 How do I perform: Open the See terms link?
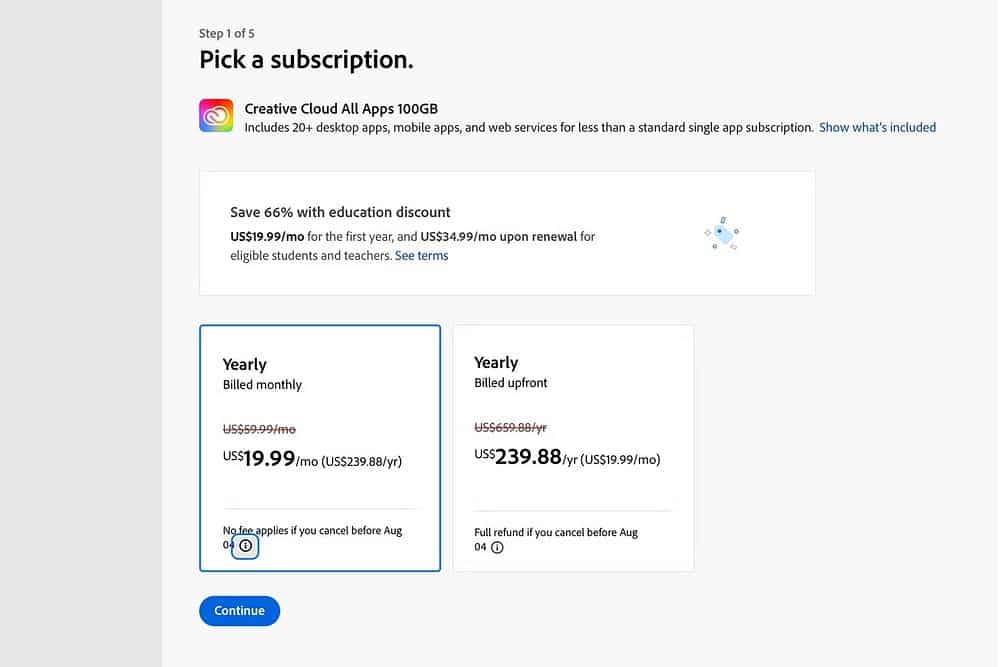[x=421, y=256]
